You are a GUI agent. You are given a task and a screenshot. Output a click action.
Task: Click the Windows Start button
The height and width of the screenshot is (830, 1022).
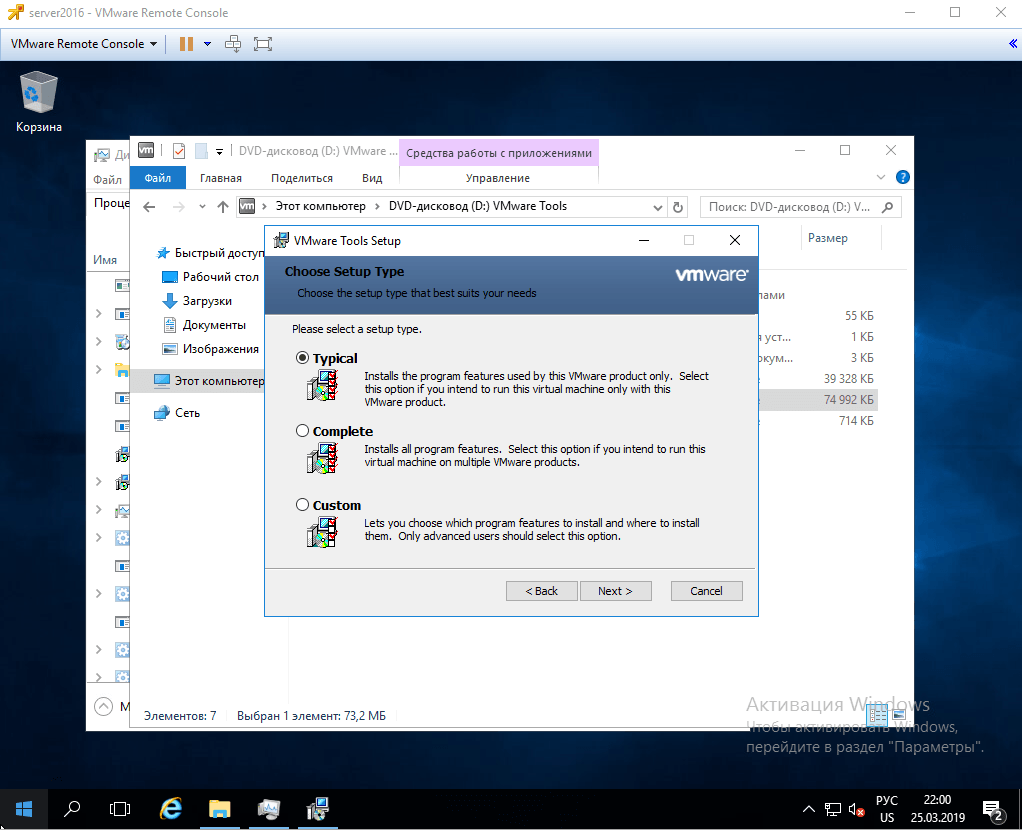pyautogui.click(x=24, y=808)
